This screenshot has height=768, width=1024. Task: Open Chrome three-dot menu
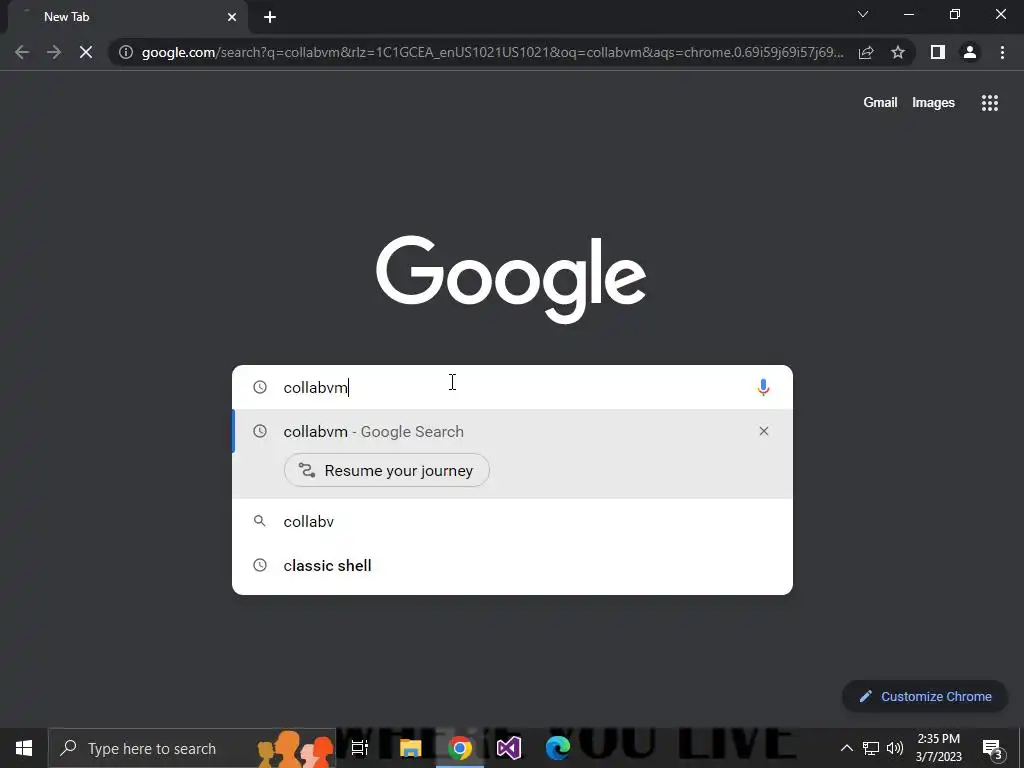[1002, 52]
